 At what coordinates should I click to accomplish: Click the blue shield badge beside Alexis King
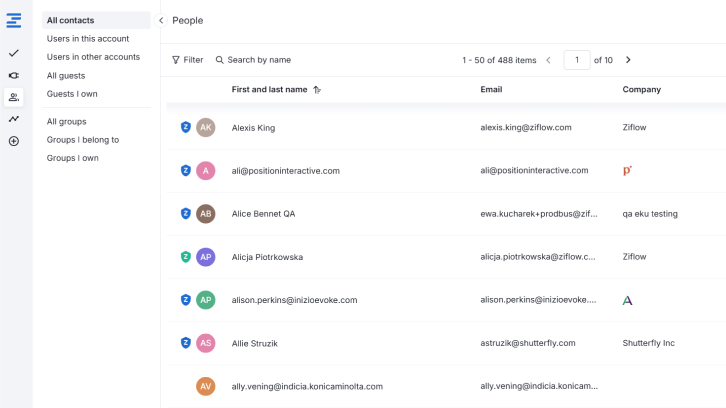[185, 128]
